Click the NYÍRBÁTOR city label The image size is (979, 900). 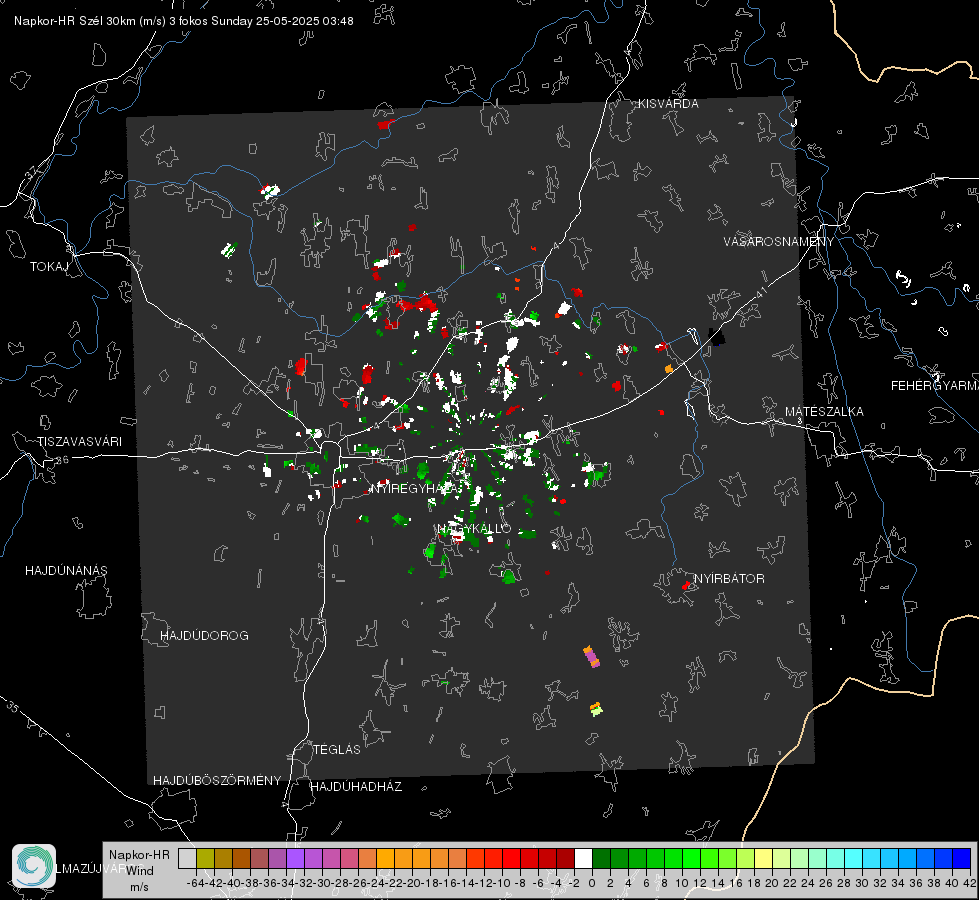tap(729, 579)
